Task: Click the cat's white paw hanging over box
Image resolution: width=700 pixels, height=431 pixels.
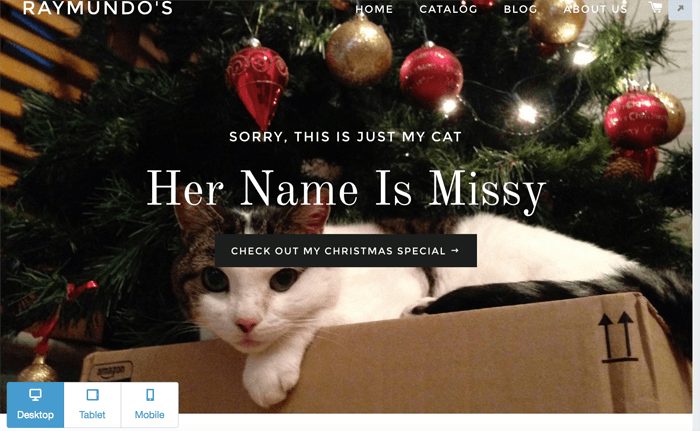Action: [270, 378]
